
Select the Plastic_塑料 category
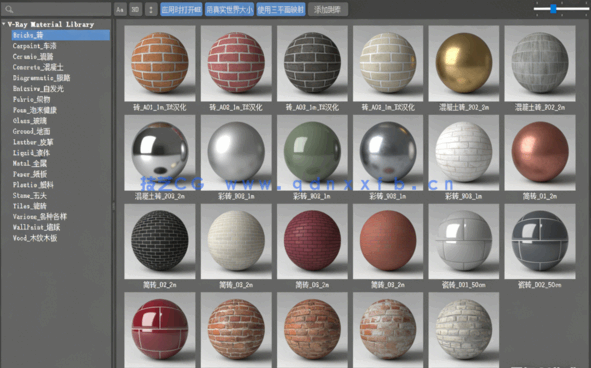point(33,185)
